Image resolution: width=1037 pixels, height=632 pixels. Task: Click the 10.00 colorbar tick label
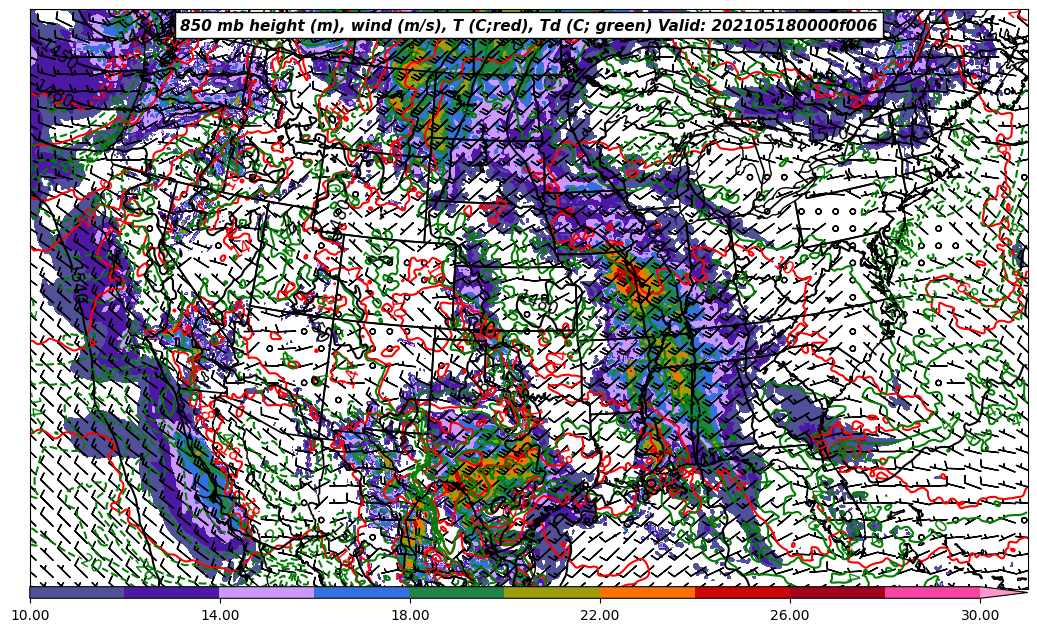(30, 615)
